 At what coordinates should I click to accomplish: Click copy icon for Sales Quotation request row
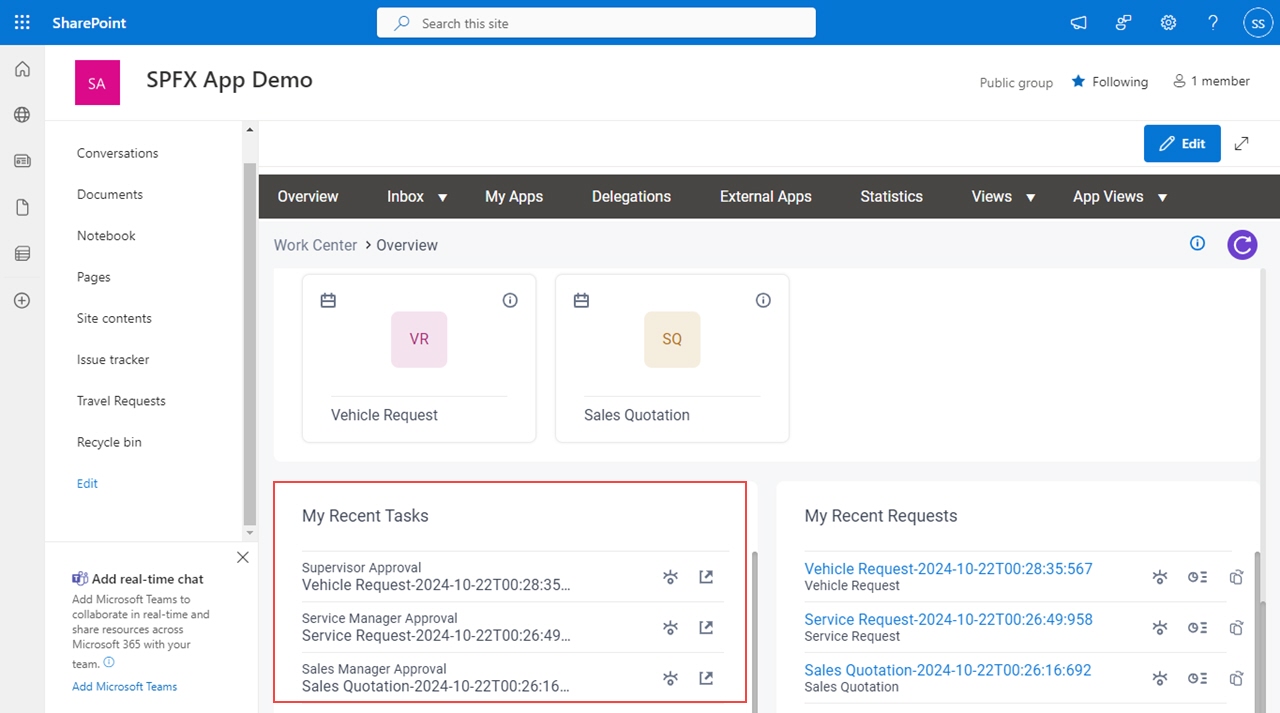point(1236,679)
